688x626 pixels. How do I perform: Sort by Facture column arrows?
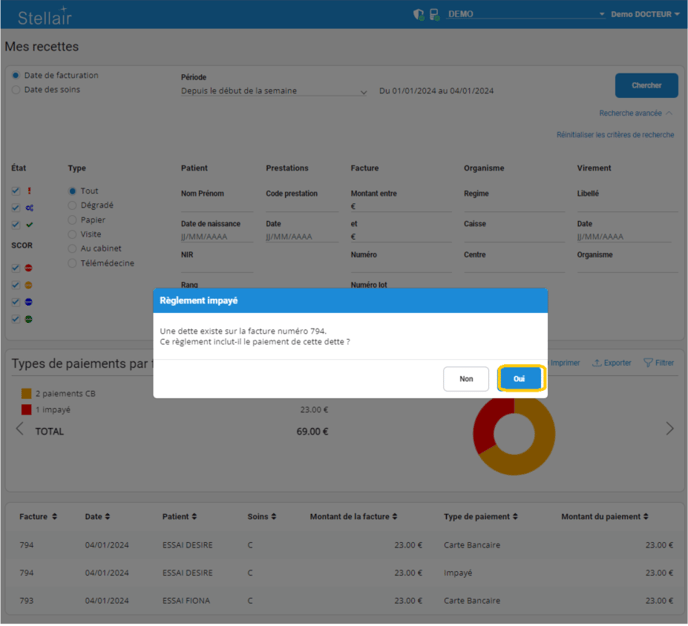[54, 517]
